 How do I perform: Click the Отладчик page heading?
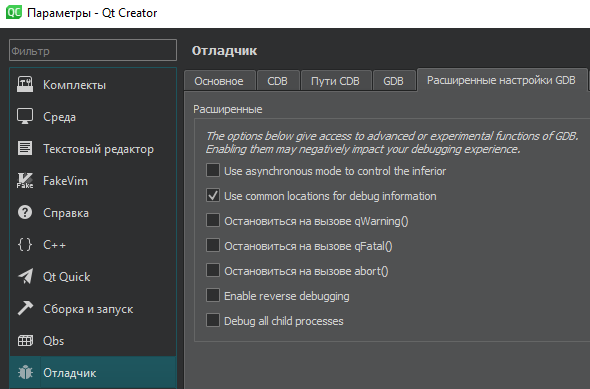tap(224, 50)
